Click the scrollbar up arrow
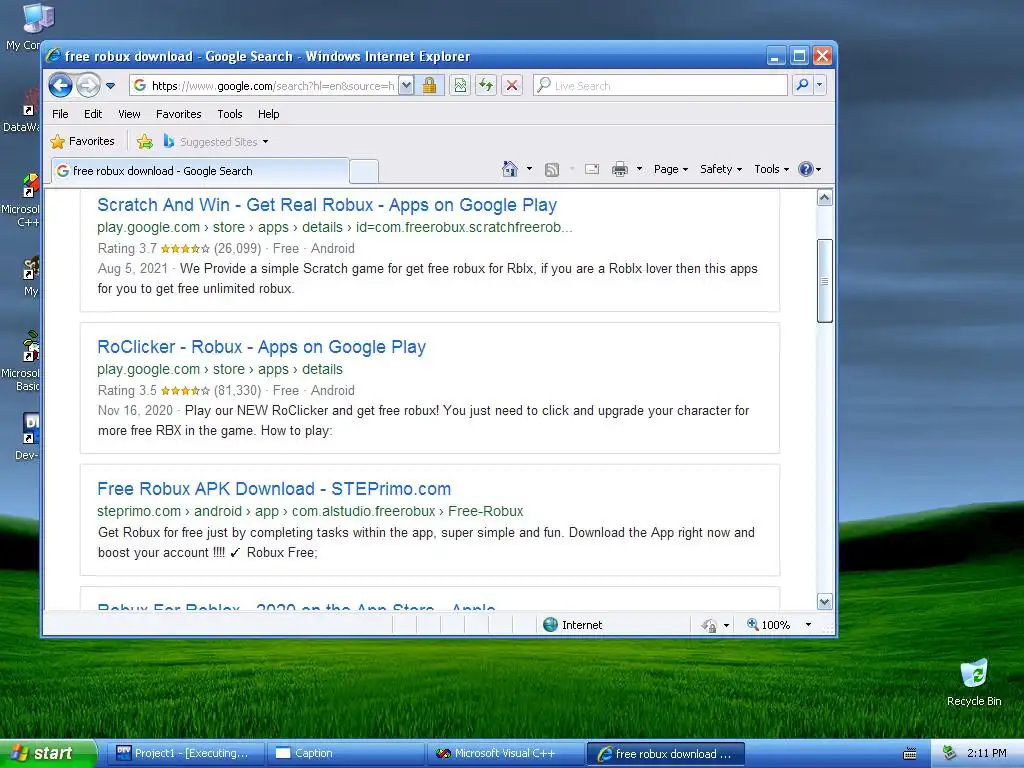 tap(825, 197)
